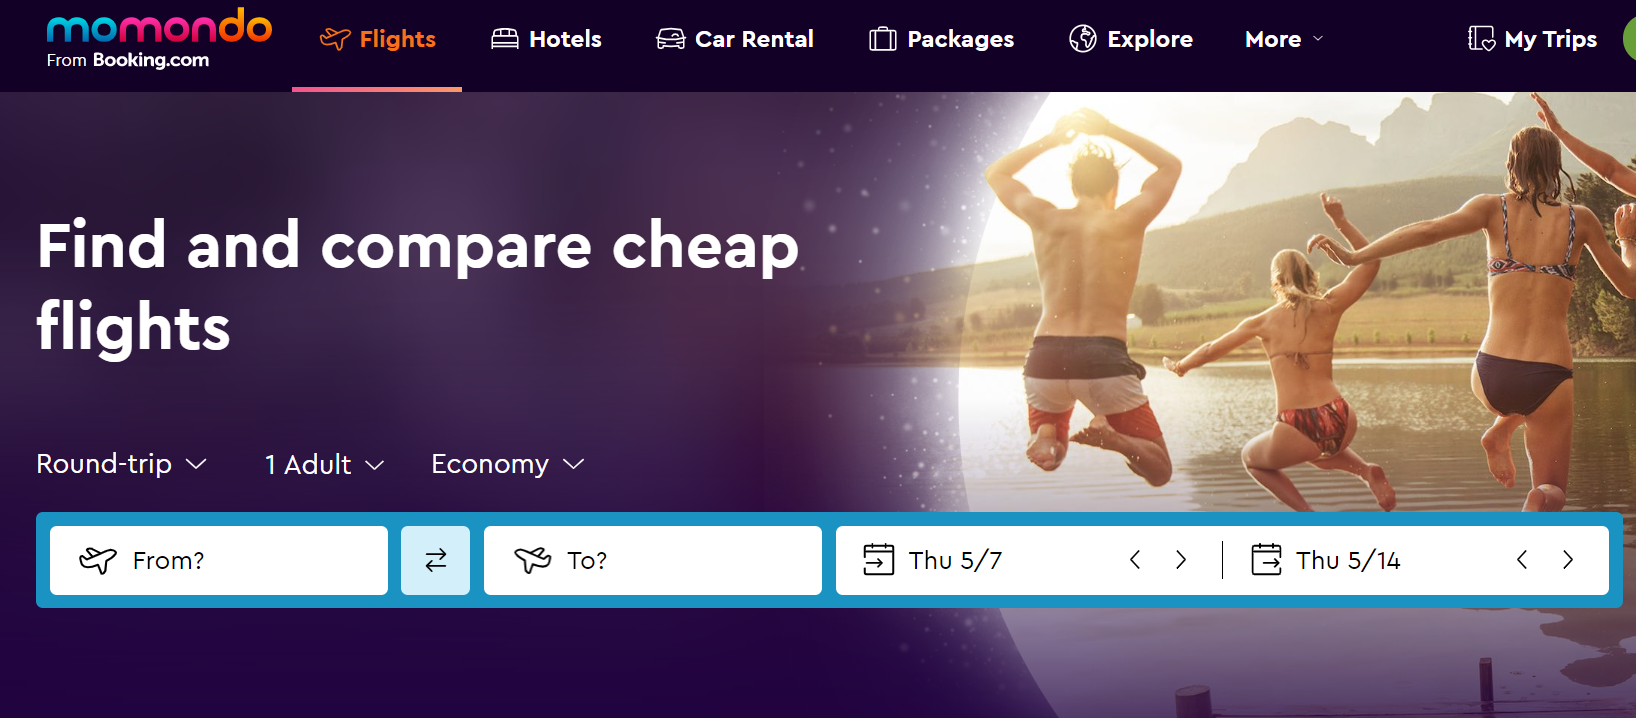Click the From? origin field
The width and height of the screenshot is (1636, 718).
219,560
